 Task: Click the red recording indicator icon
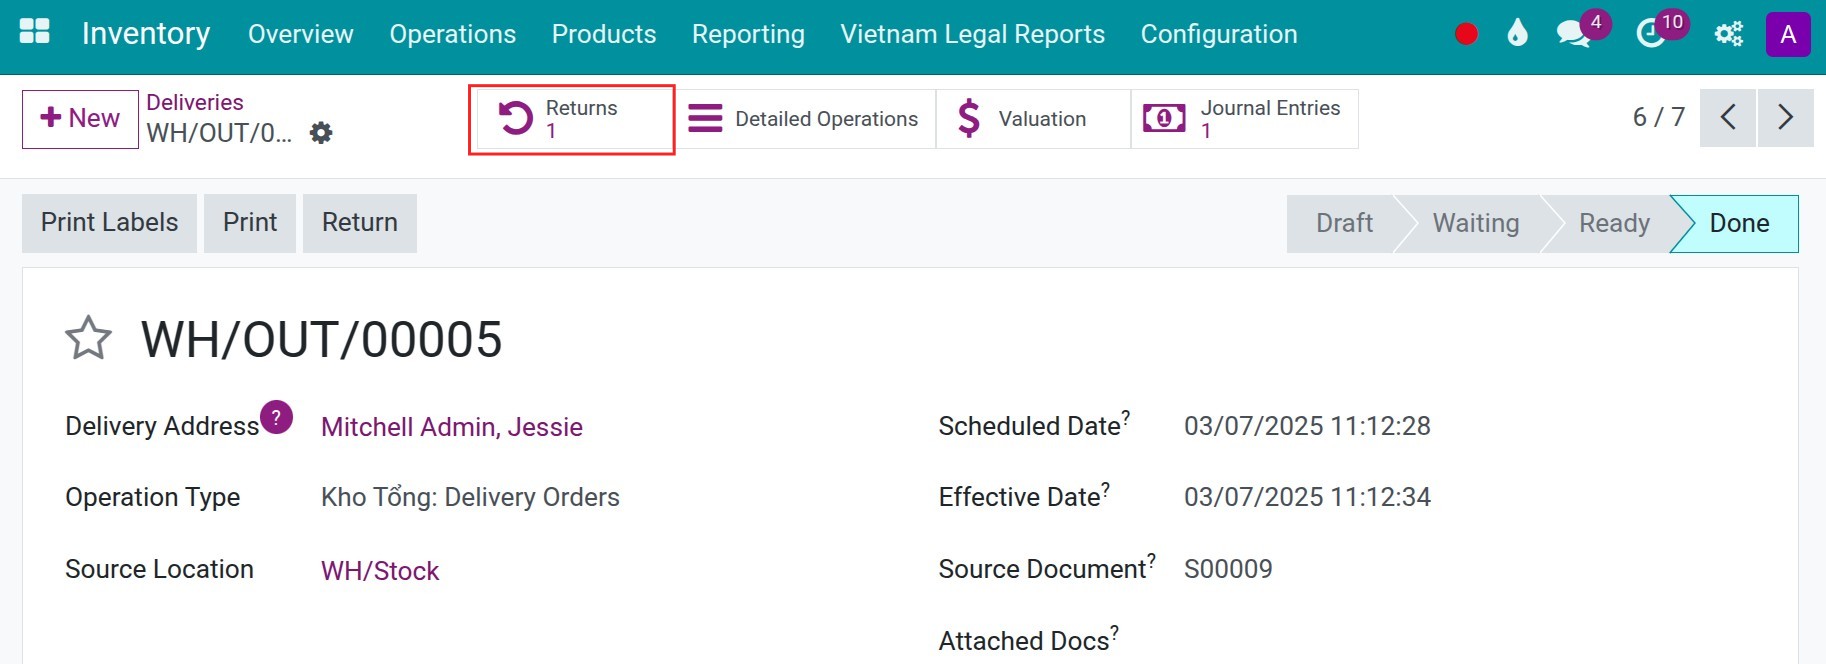coord(1466,34)
